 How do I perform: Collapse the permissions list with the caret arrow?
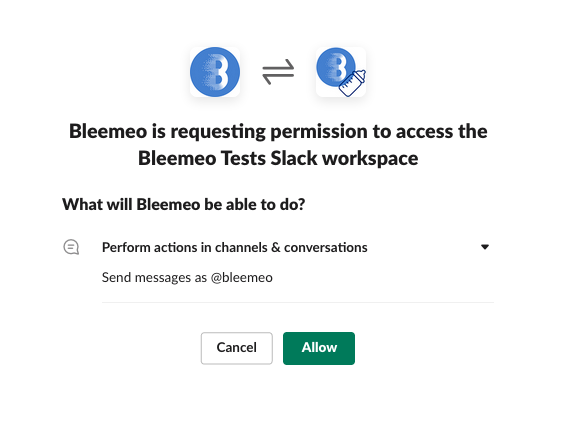coord(485,247)
